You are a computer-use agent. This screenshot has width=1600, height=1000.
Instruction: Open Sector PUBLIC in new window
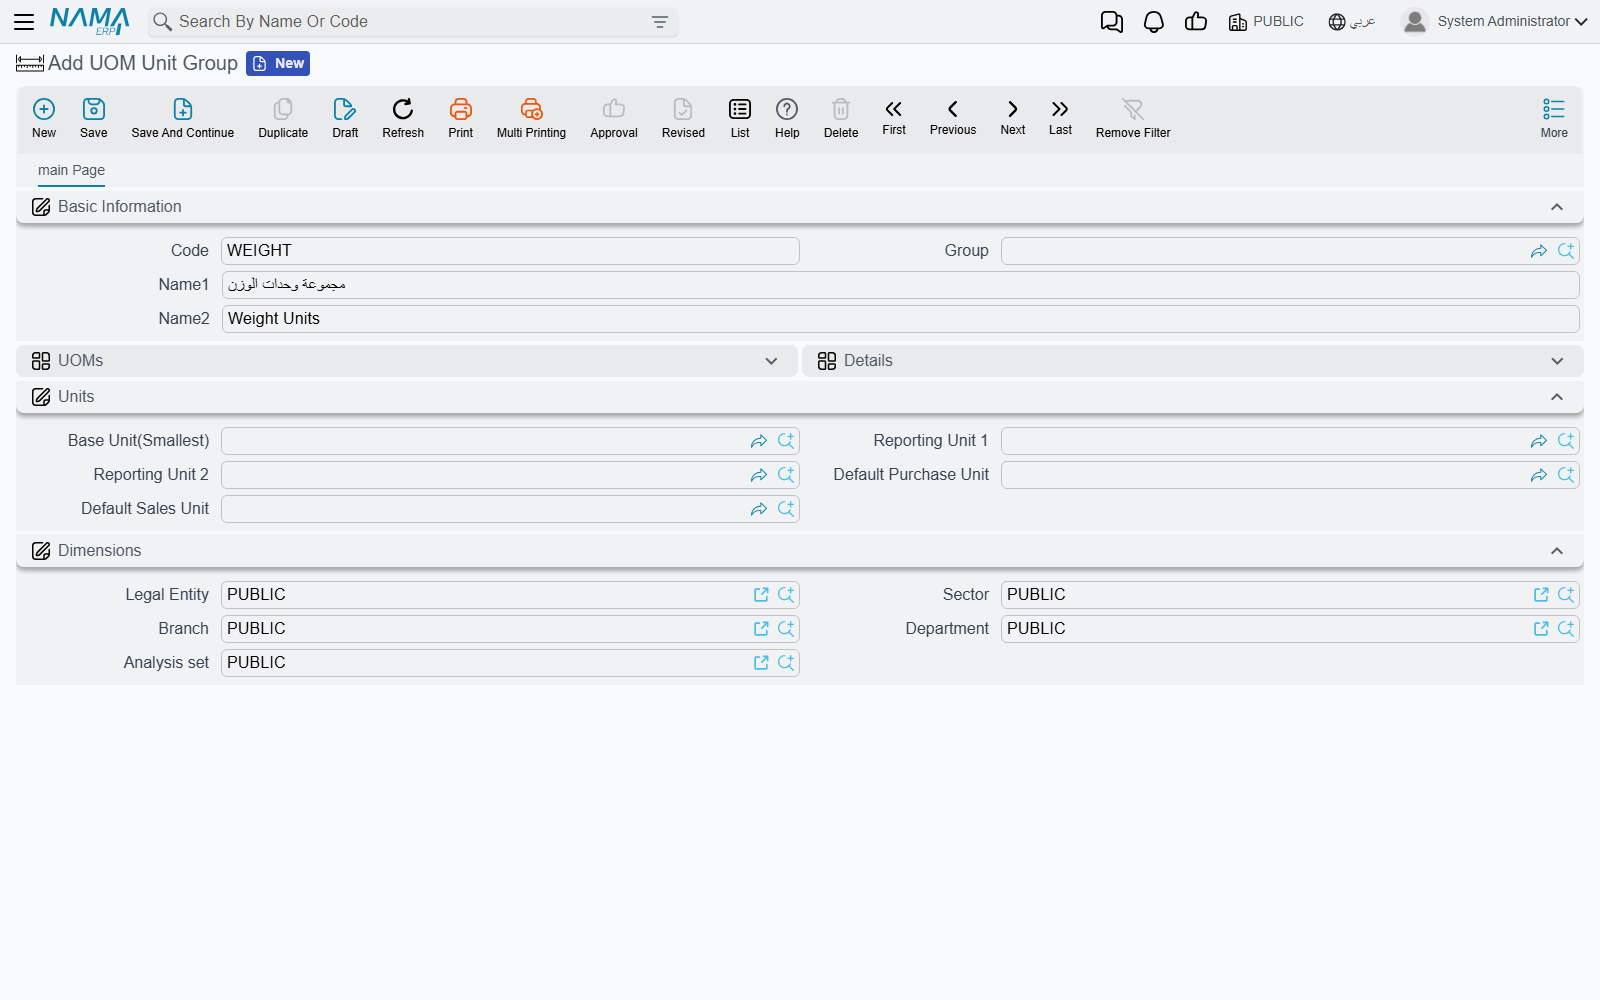click(x=1541, y=595)
